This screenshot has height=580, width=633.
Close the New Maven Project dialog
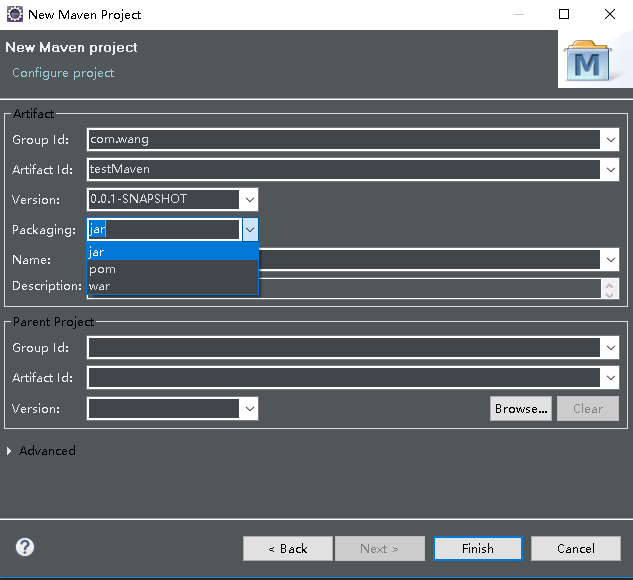tap(610, 14)
